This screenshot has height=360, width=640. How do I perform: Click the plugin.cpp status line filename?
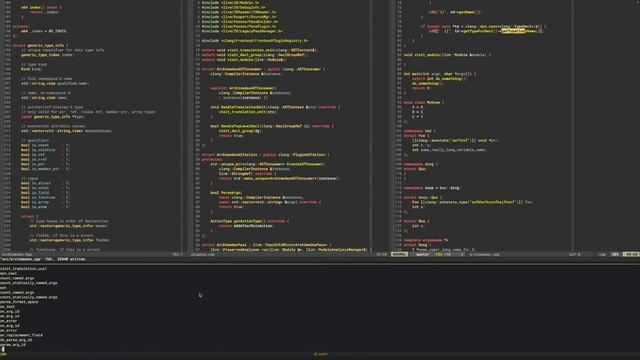pos(203,254)
